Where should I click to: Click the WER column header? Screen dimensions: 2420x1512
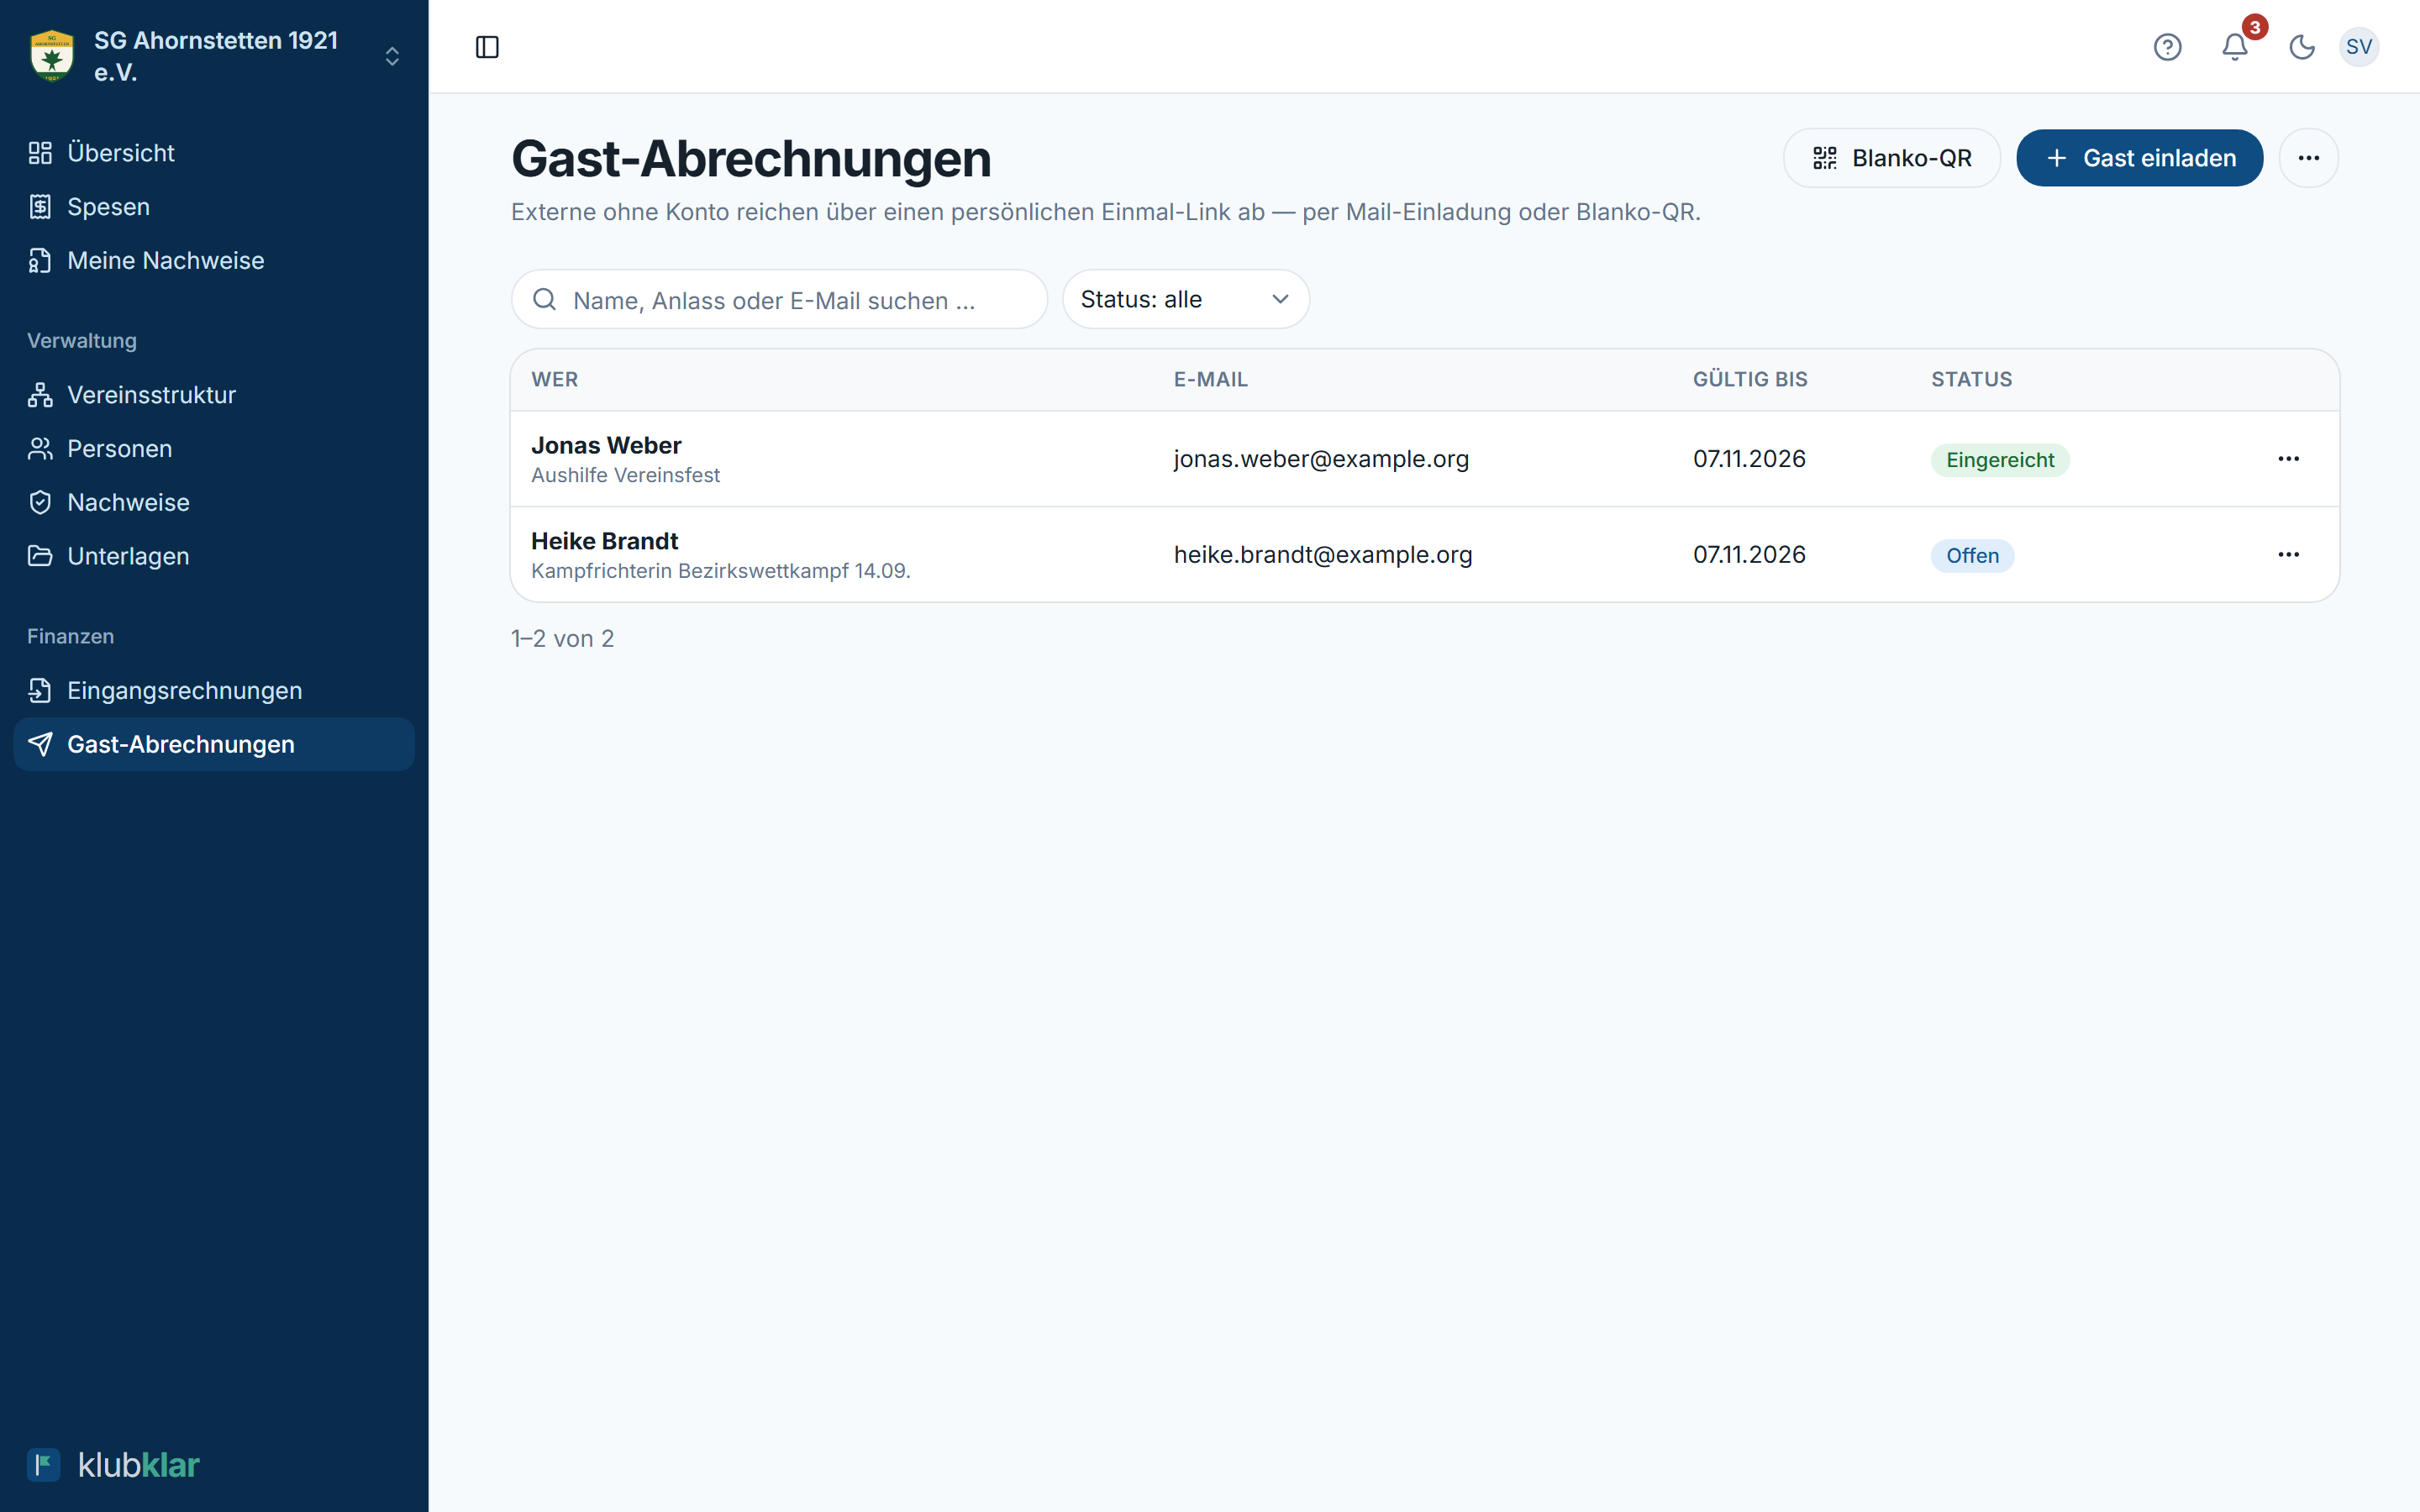coord(555,380)
